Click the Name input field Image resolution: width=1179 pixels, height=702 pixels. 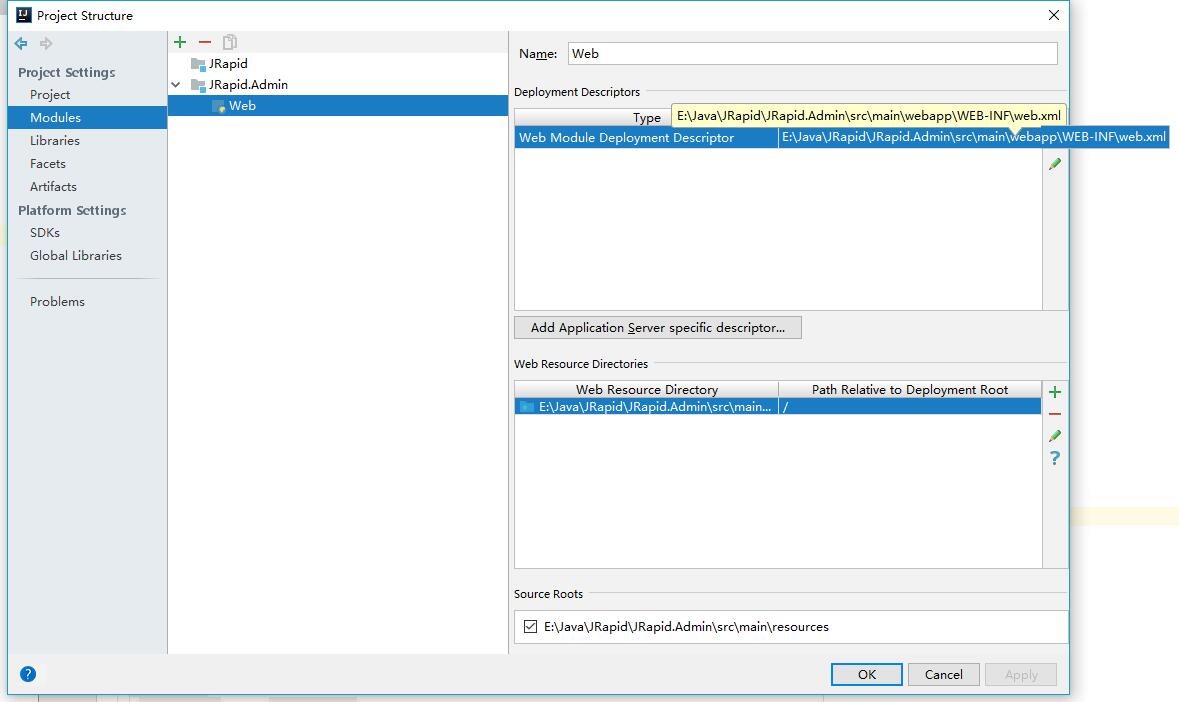click(x=812, y=53)
